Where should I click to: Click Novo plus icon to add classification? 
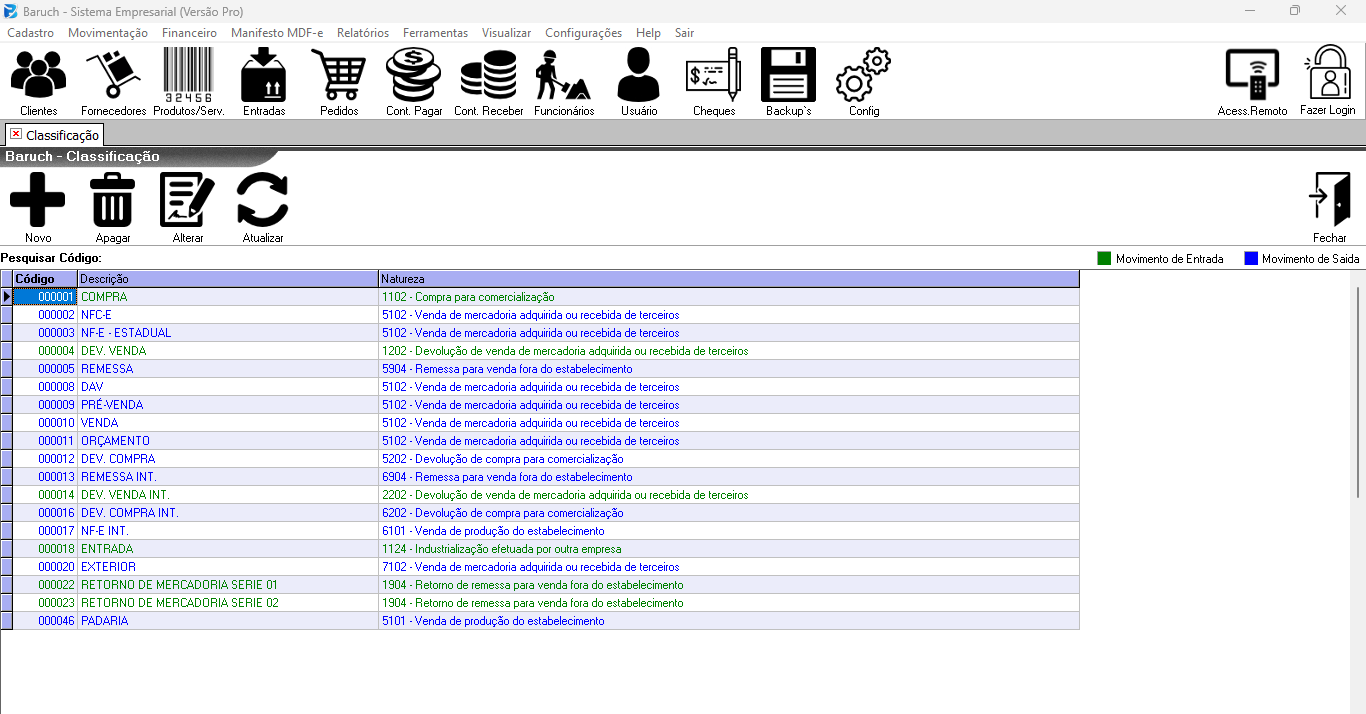38,200
